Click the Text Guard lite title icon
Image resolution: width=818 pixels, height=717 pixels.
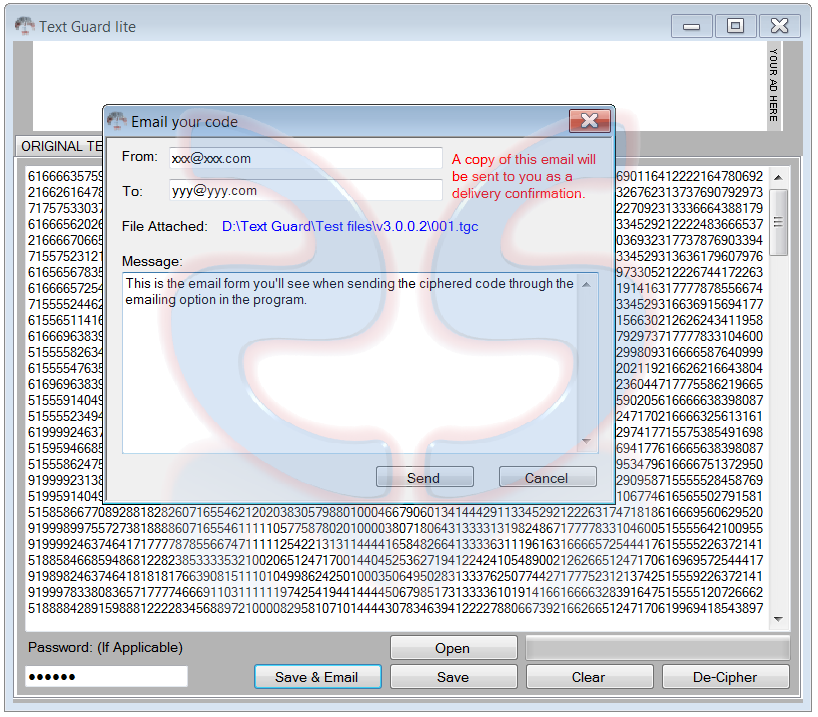(25, 26)
